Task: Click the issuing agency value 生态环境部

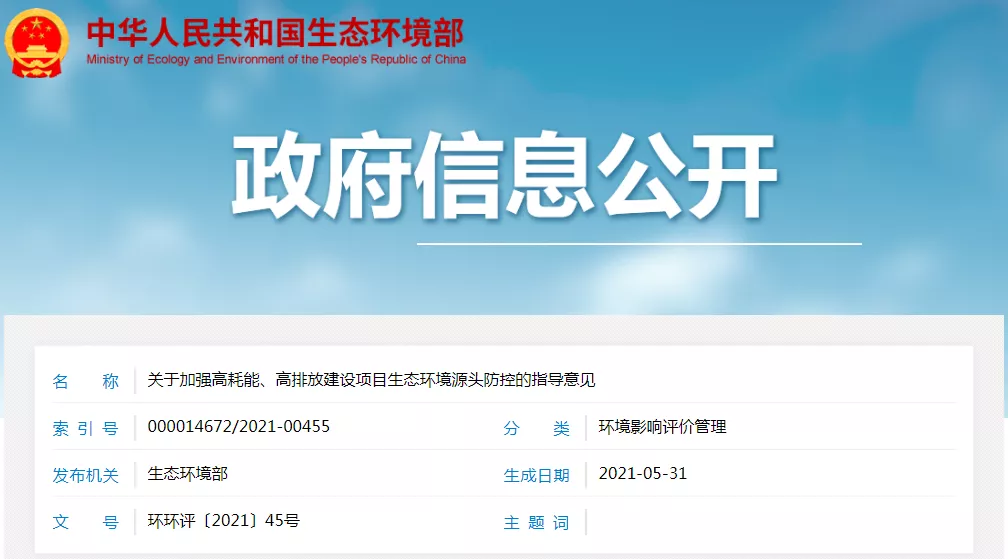Action: 188,473
